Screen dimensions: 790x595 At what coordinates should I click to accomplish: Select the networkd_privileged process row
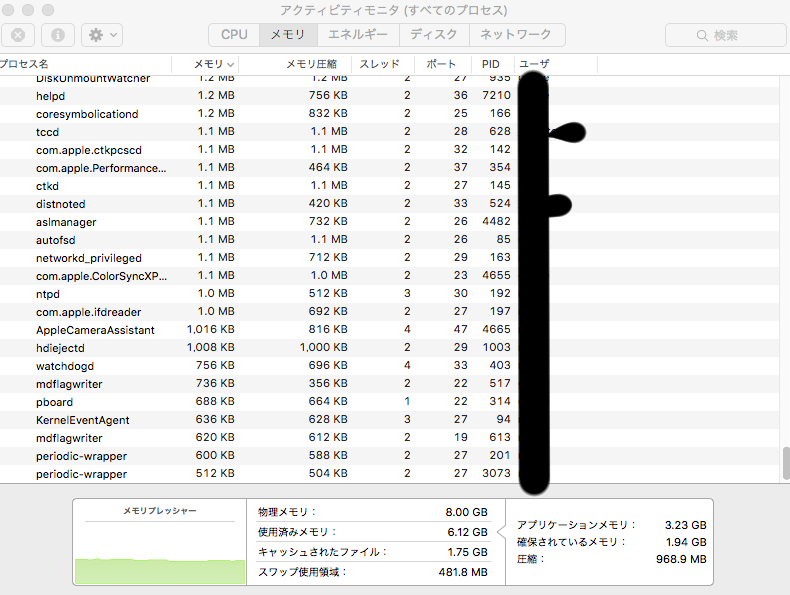click(x=390, y=258)
